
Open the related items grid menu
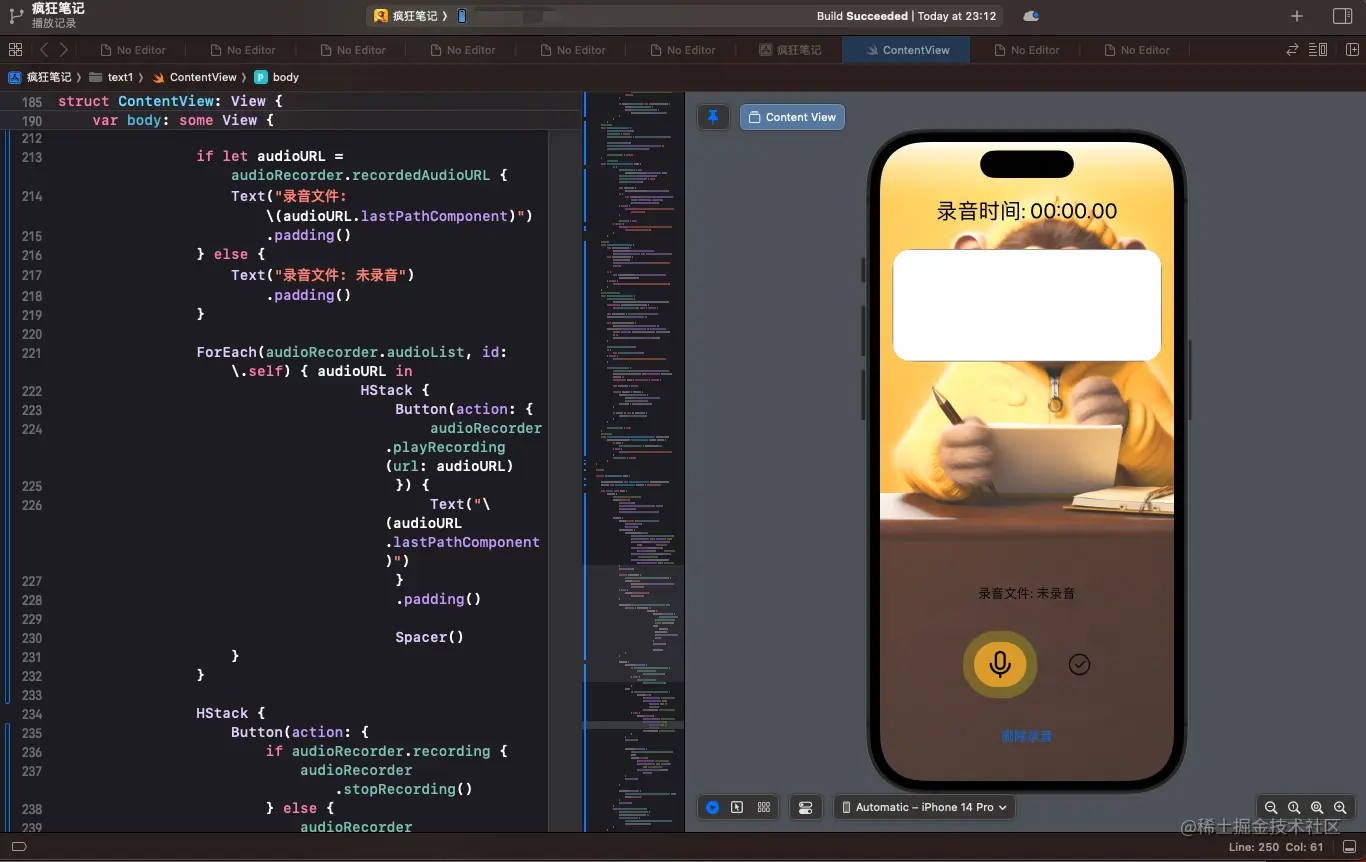click(x=15, y=49)
